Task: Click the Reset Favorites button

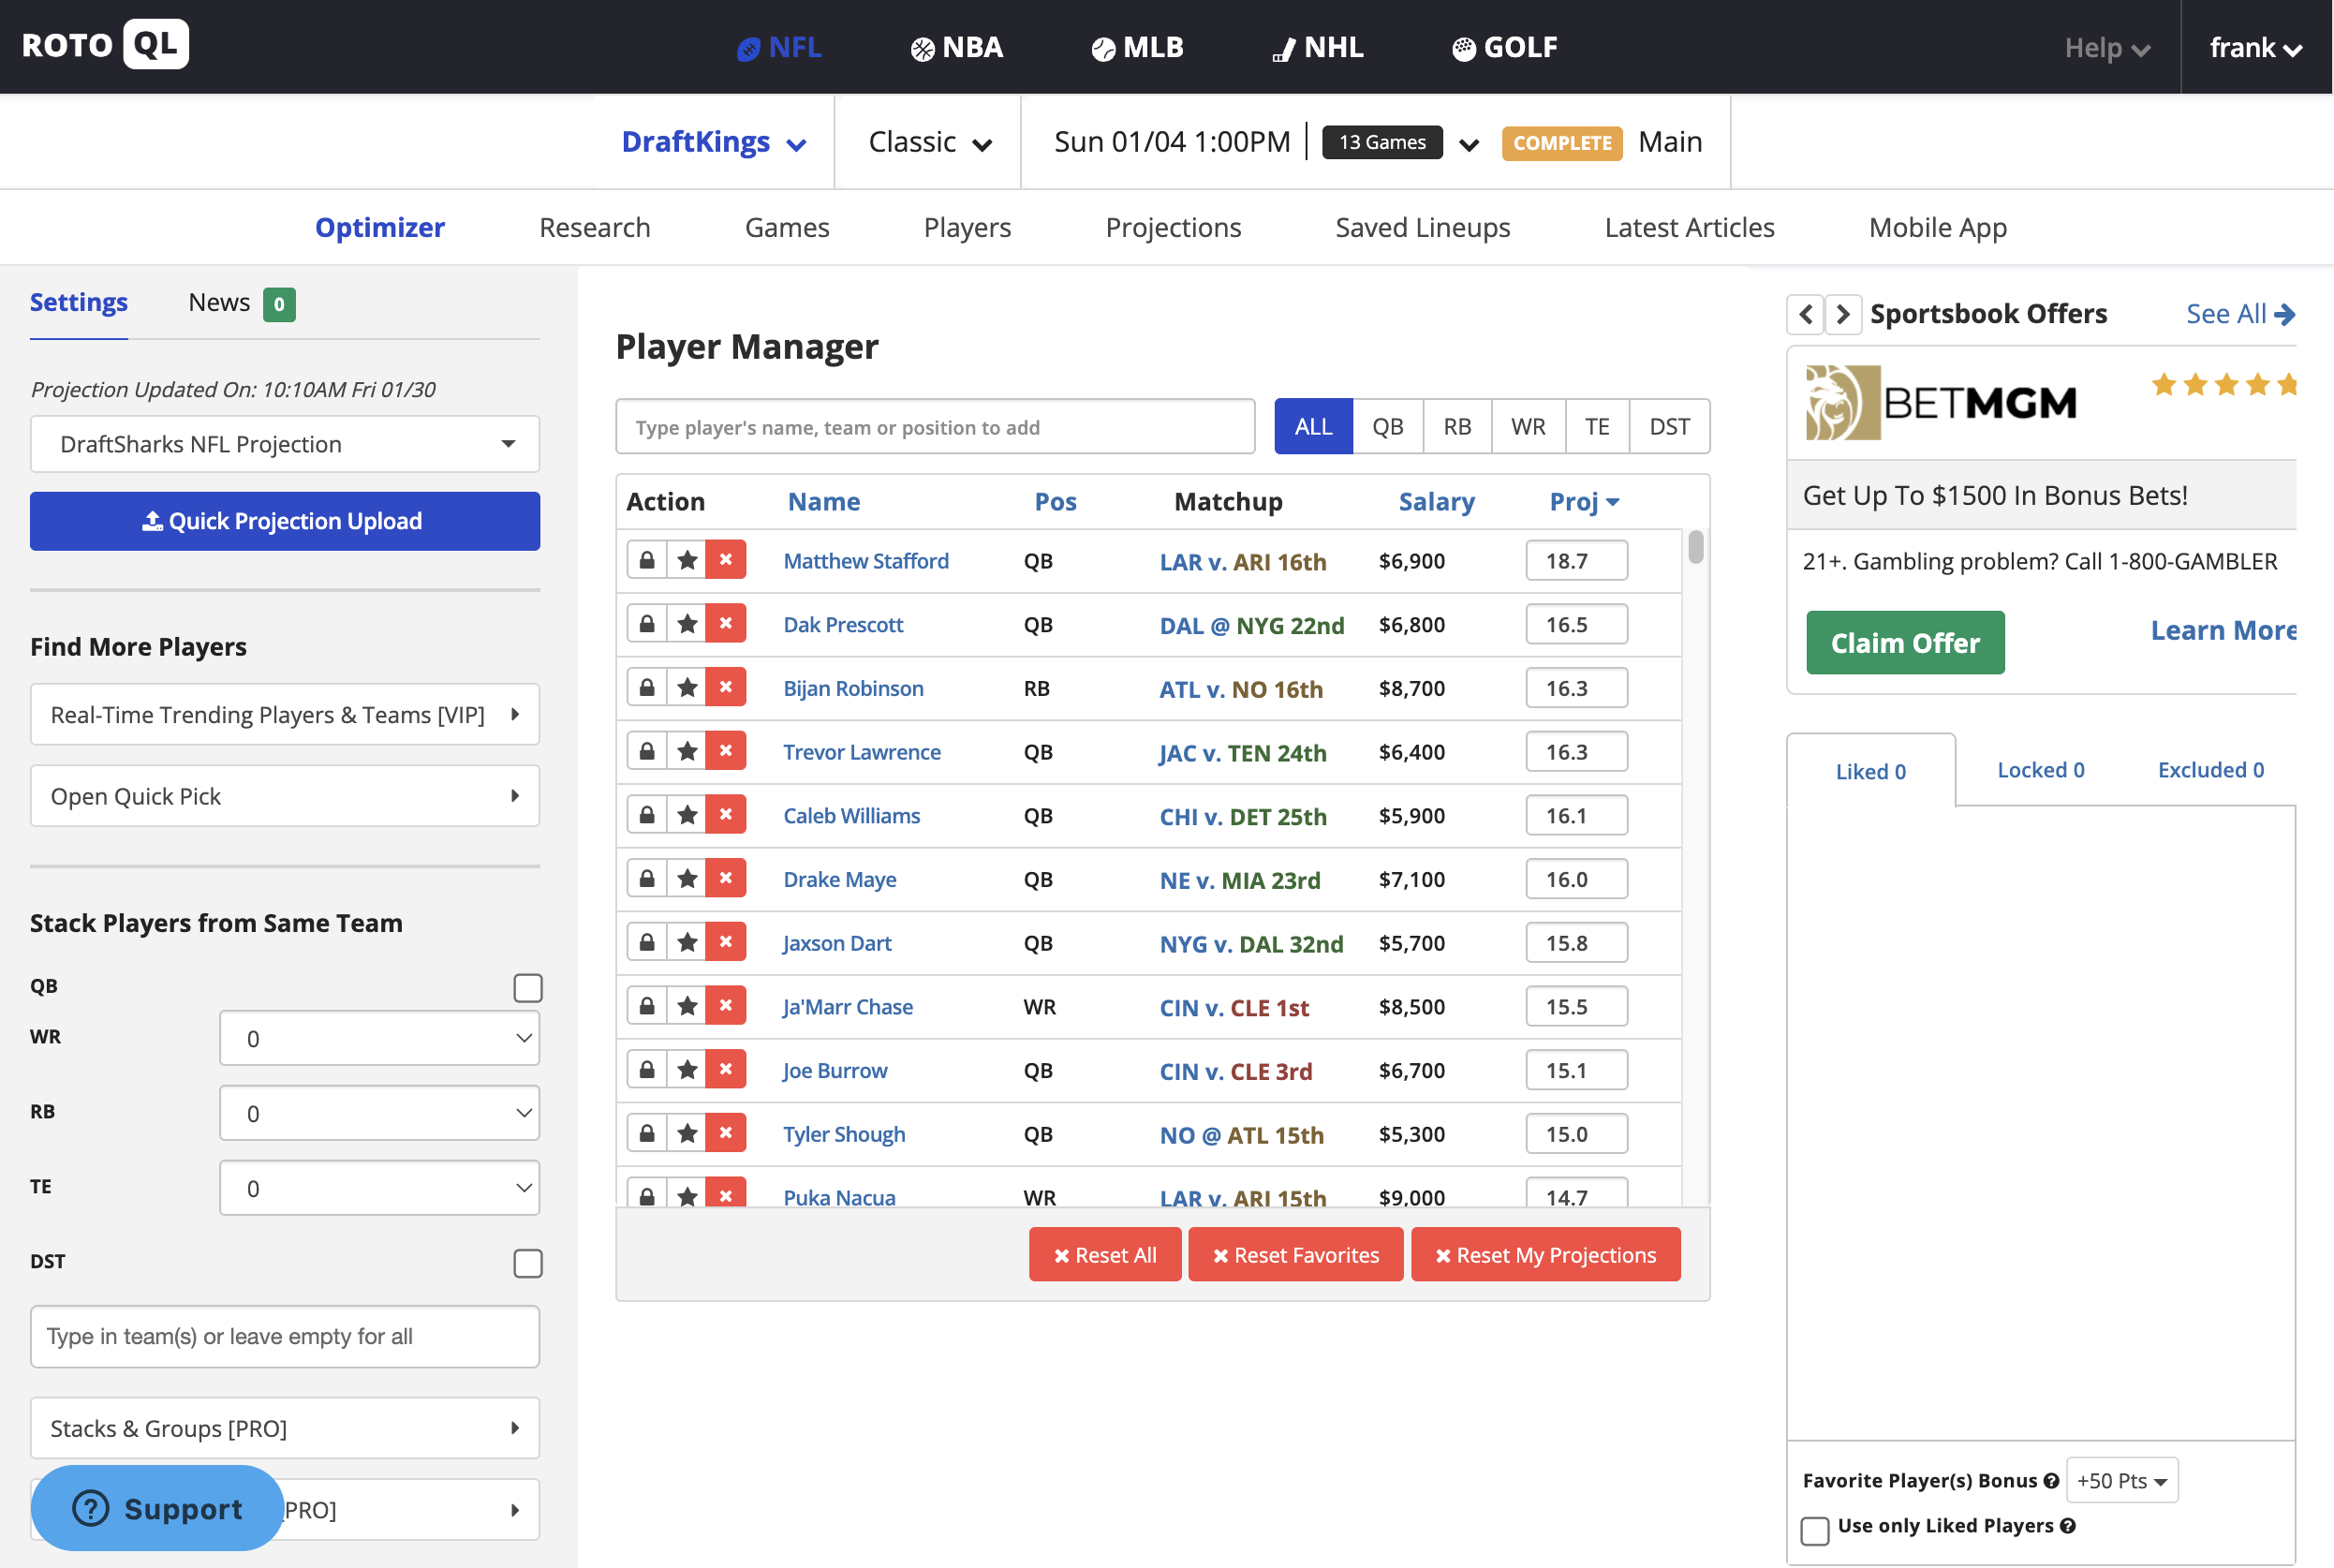Action: click(1296, 1255)
